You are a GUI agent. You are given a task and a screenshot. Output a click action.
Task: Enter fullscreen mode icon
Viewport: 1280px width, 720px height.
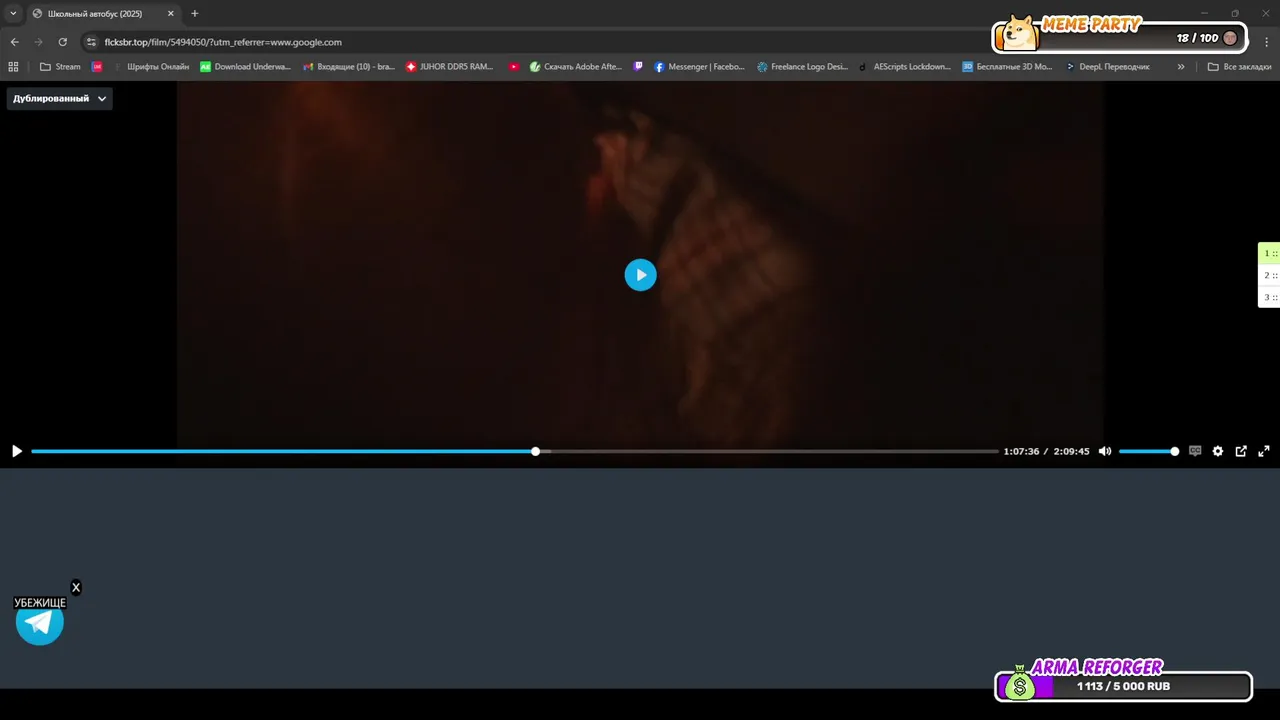tap(1264, 451)
